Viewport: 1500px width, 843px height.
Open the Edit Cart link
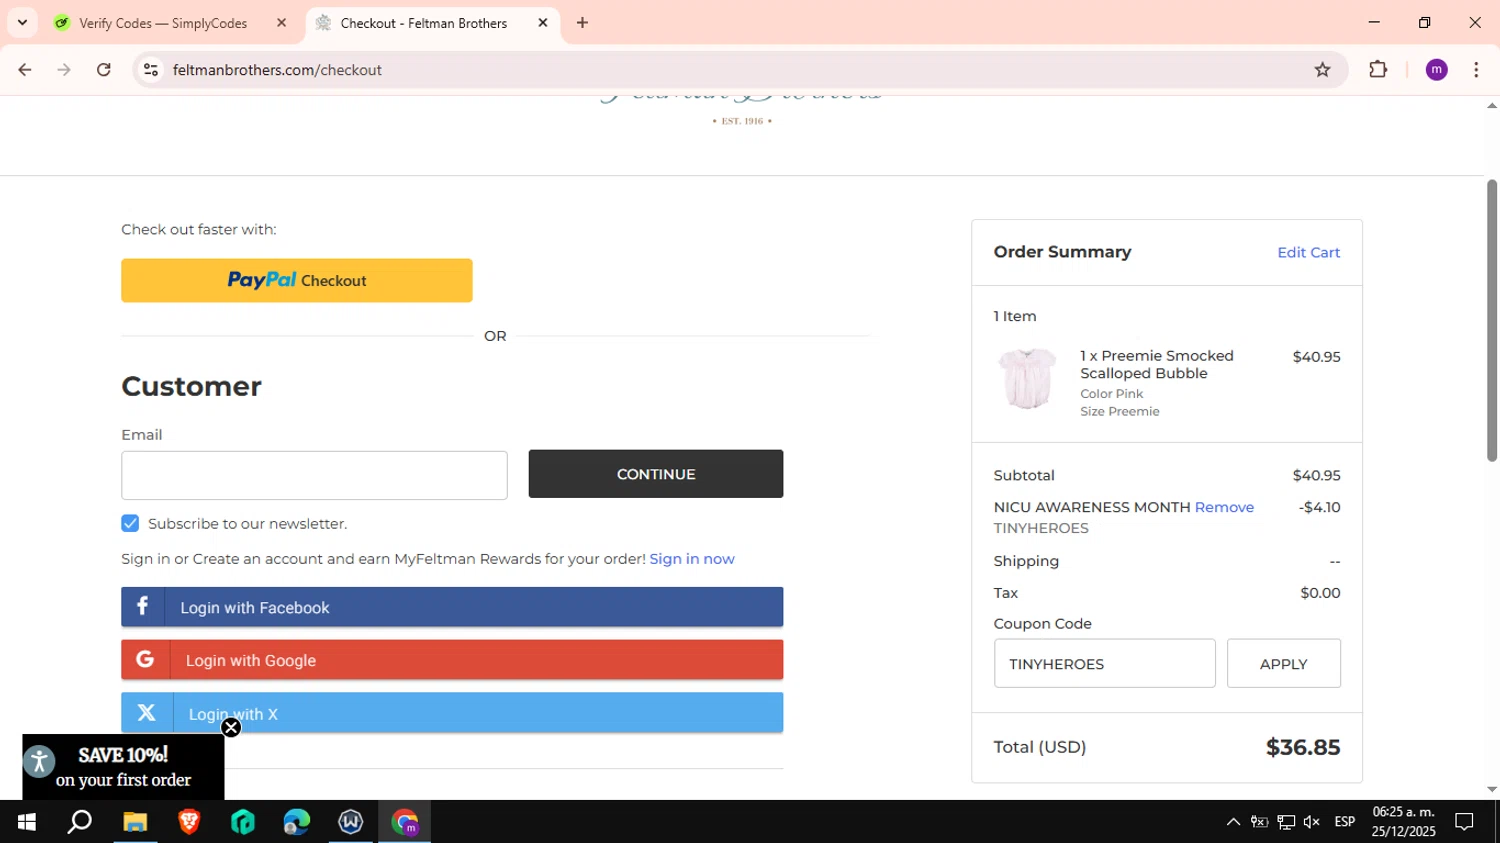pos(1308,252)
